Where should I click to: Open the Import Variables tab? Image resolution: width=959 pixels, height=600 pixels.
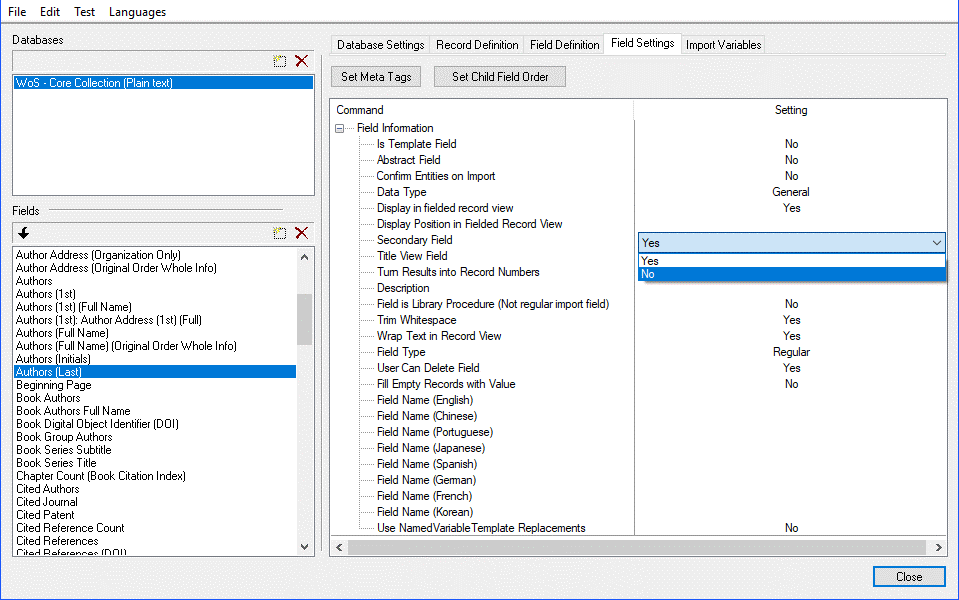pos(722,44)
